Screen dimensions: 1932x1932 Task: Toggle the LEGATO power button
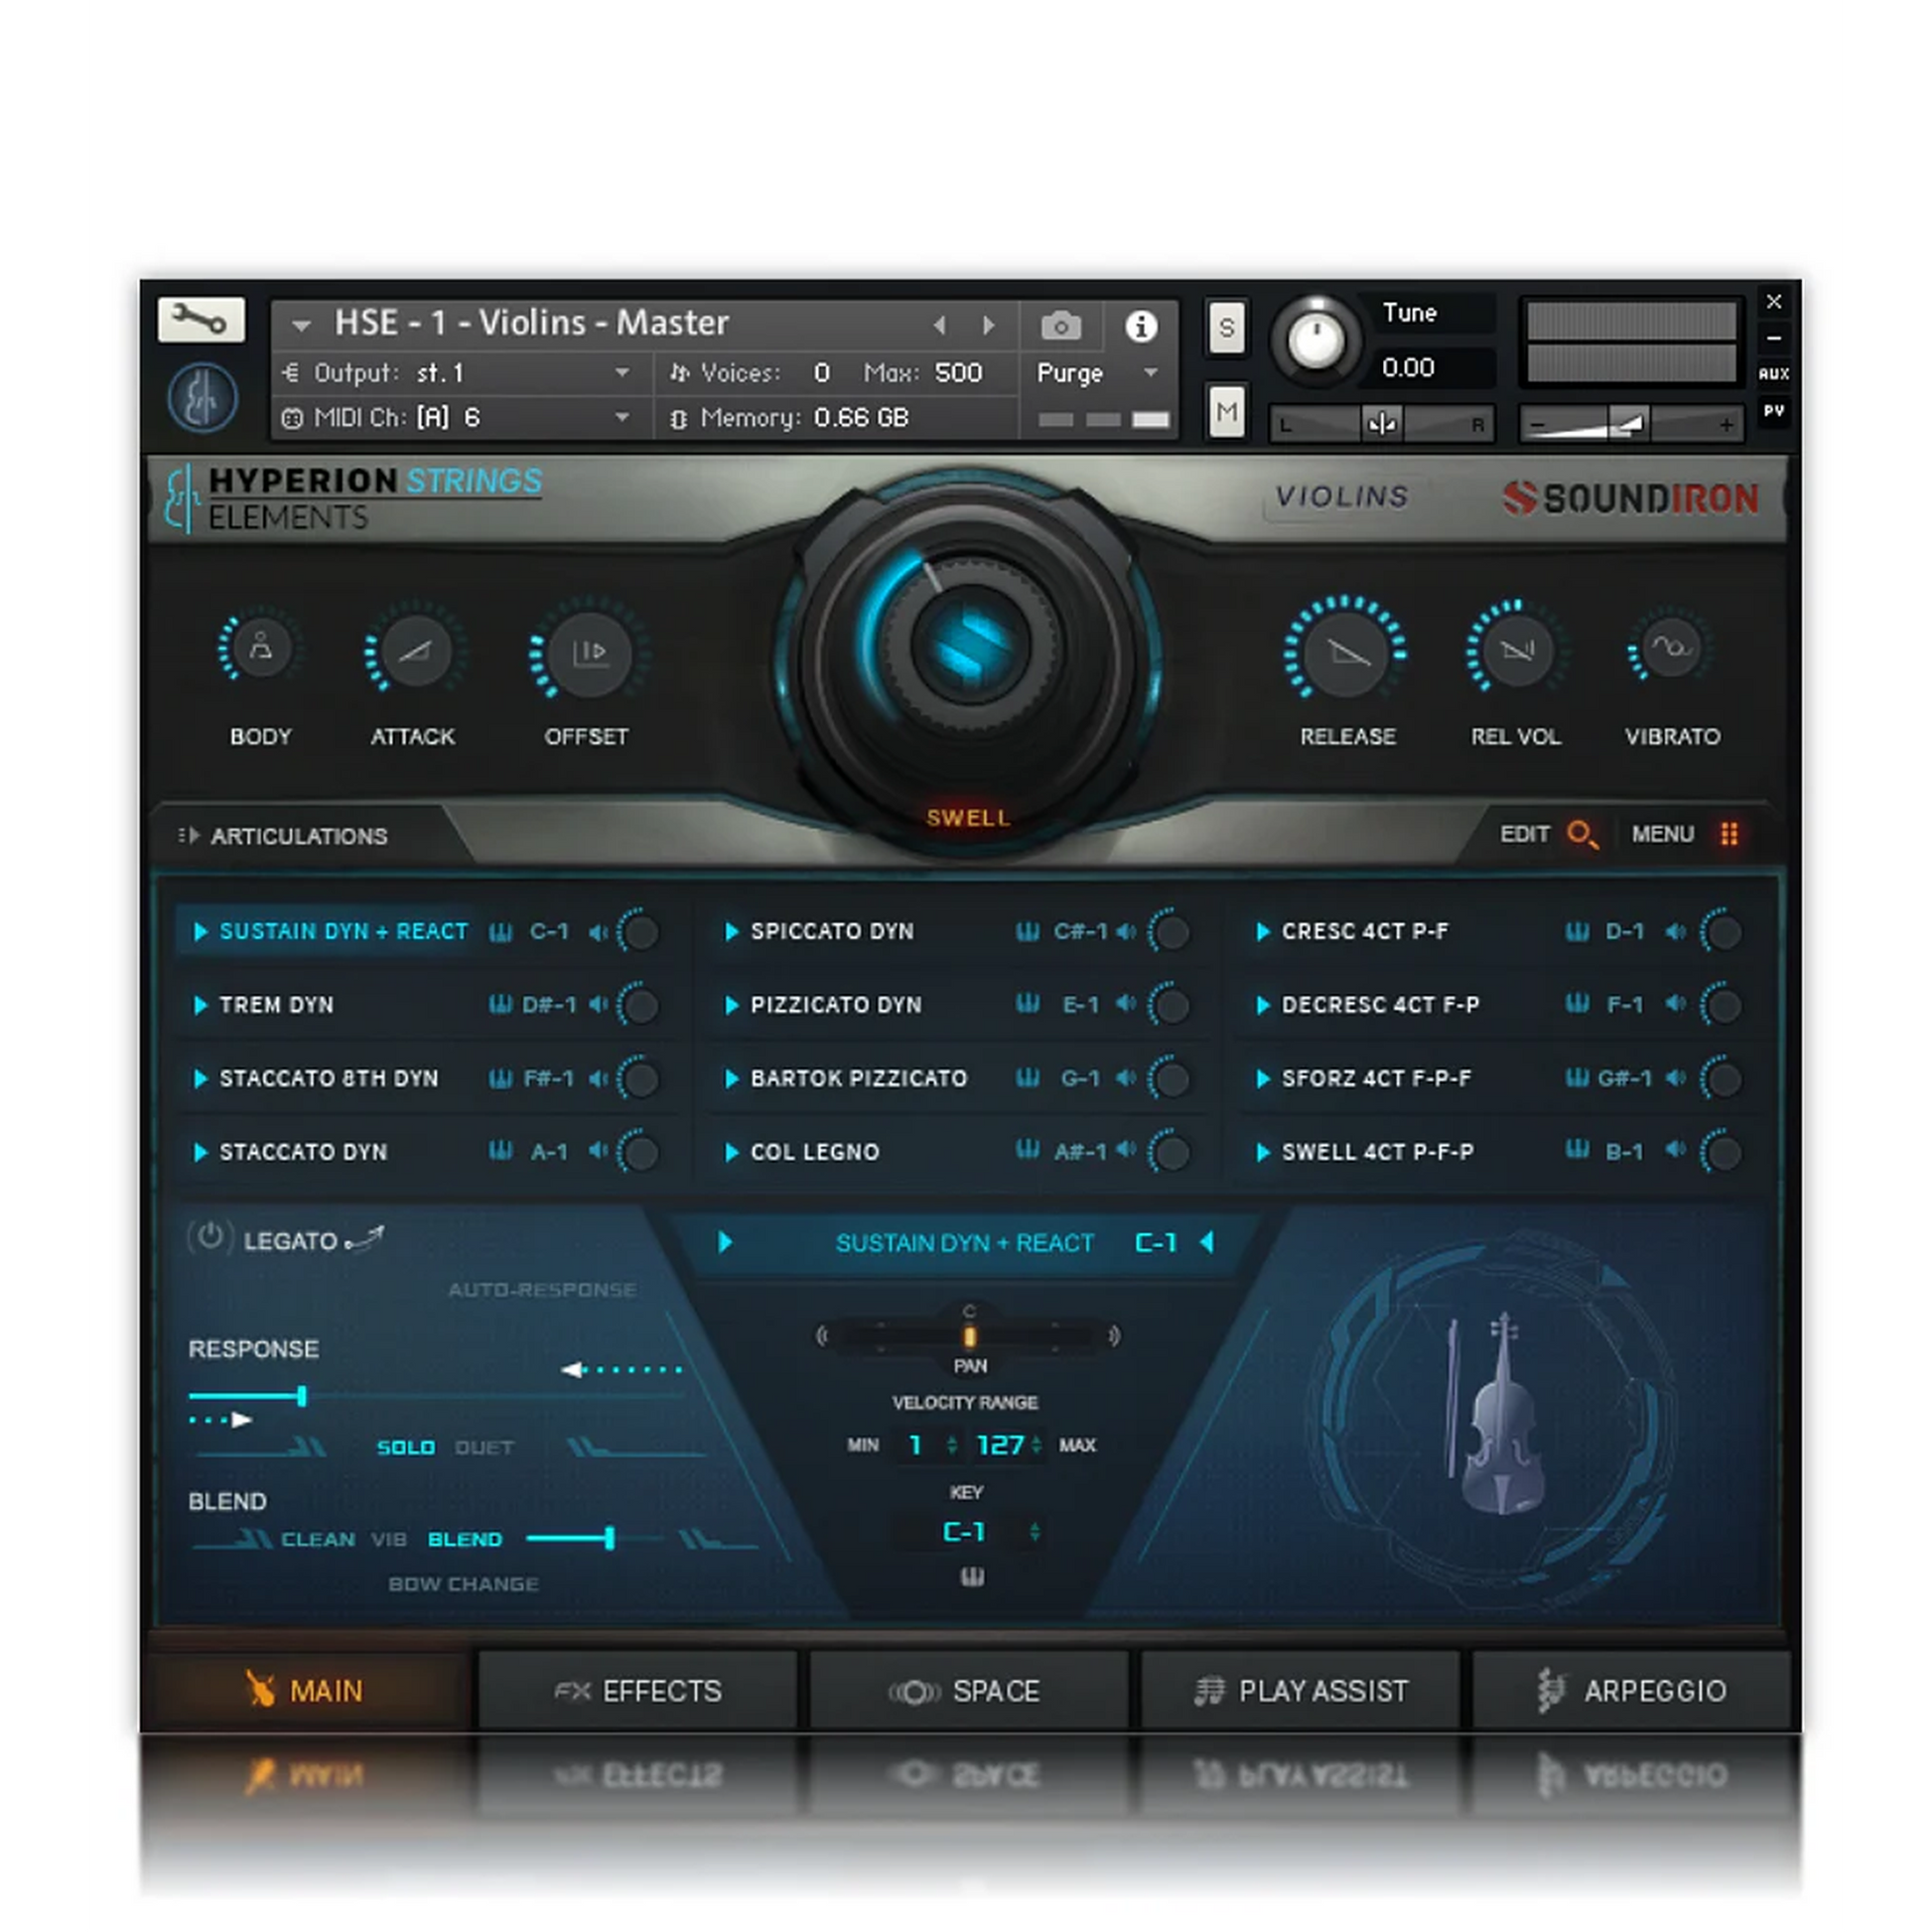(210, 1238)
